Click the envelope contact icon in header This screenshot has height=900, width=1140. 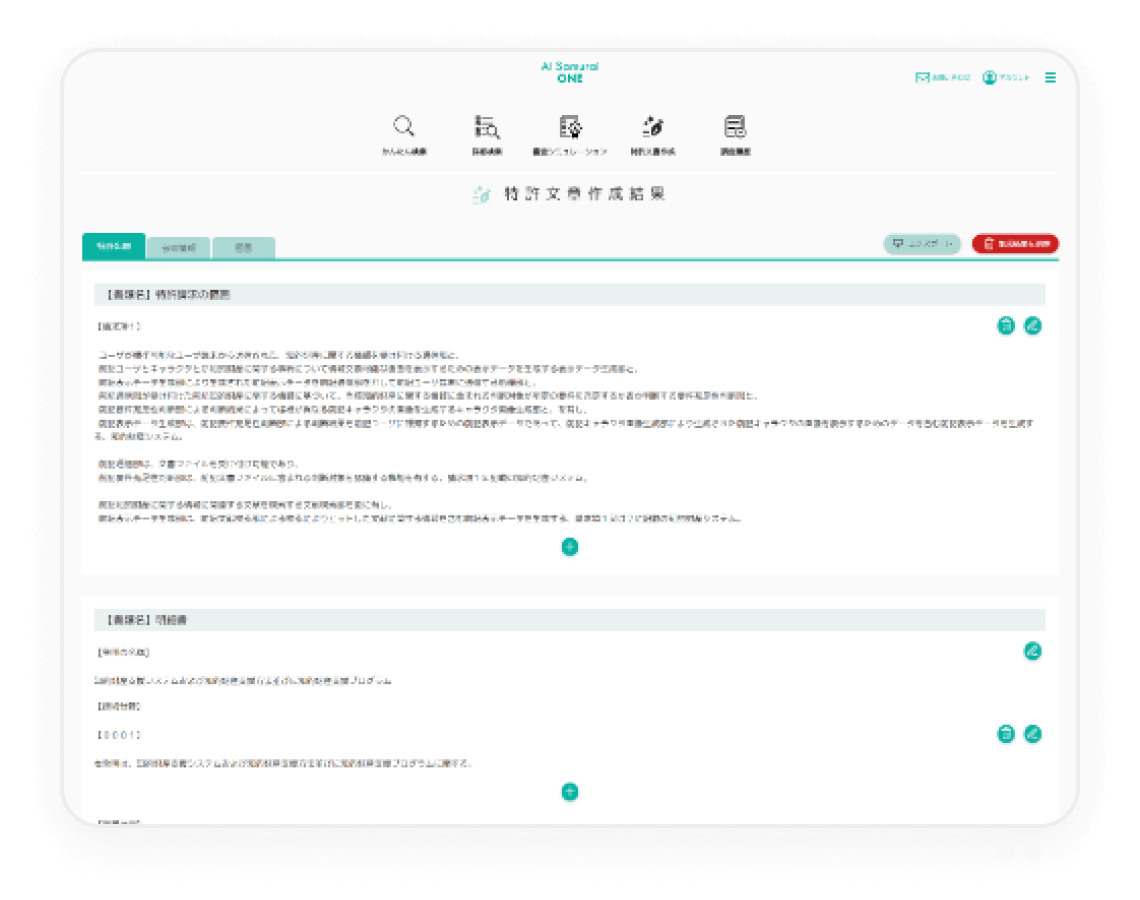click(922, 77)
